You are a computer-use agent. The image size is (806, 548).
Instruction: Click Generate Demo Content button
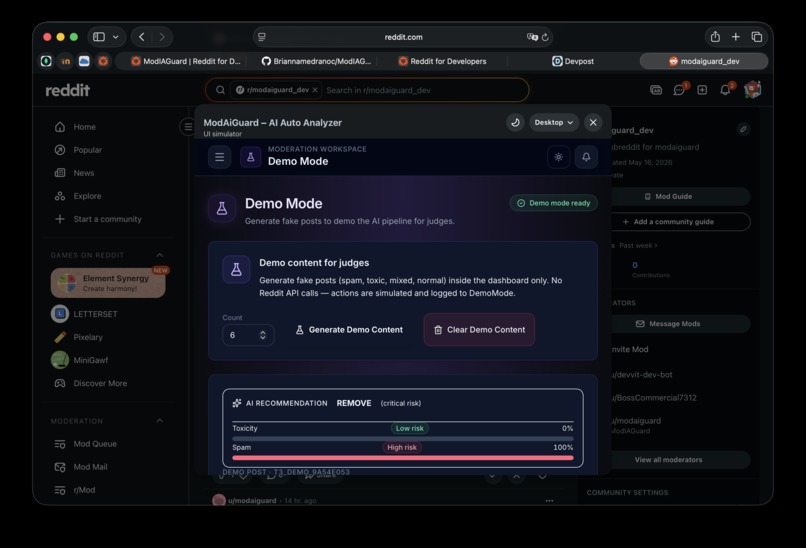click(x=349, y=330)
